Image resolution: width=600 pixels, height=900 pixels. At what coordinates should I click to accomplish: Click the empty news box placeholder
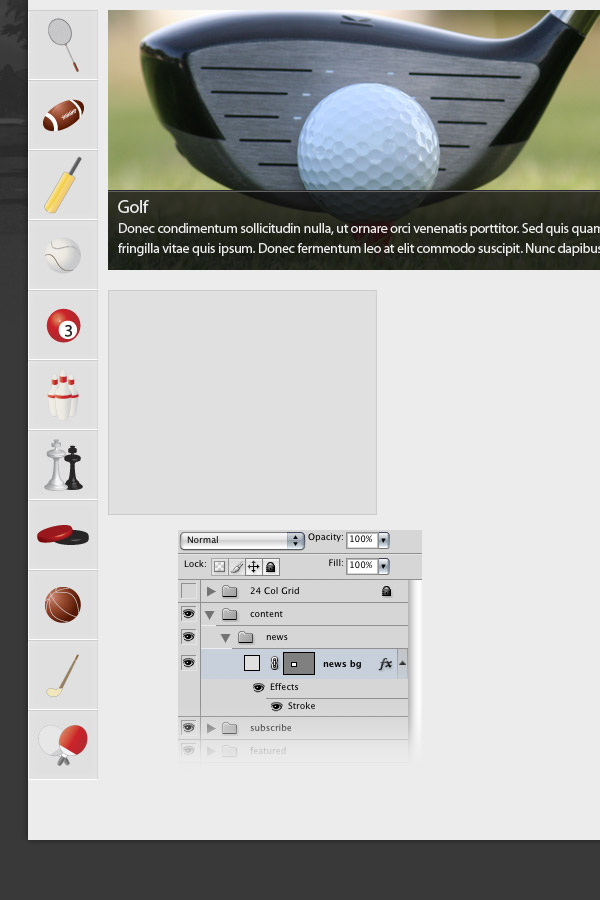[x=242, y=402]
